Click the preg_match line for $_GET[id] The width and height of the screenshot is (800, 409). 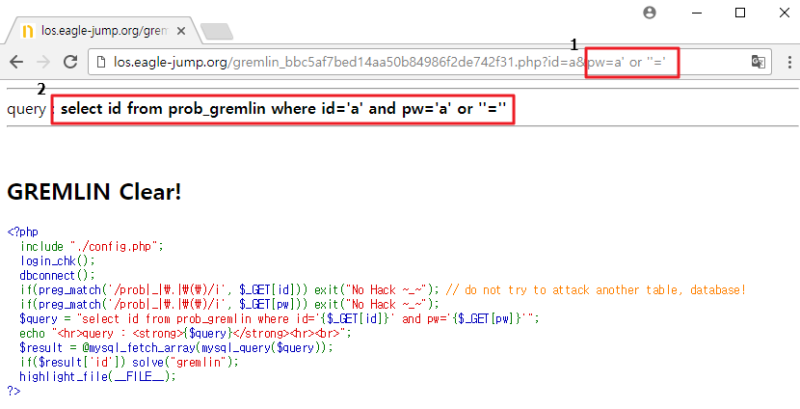coord(230,290)
